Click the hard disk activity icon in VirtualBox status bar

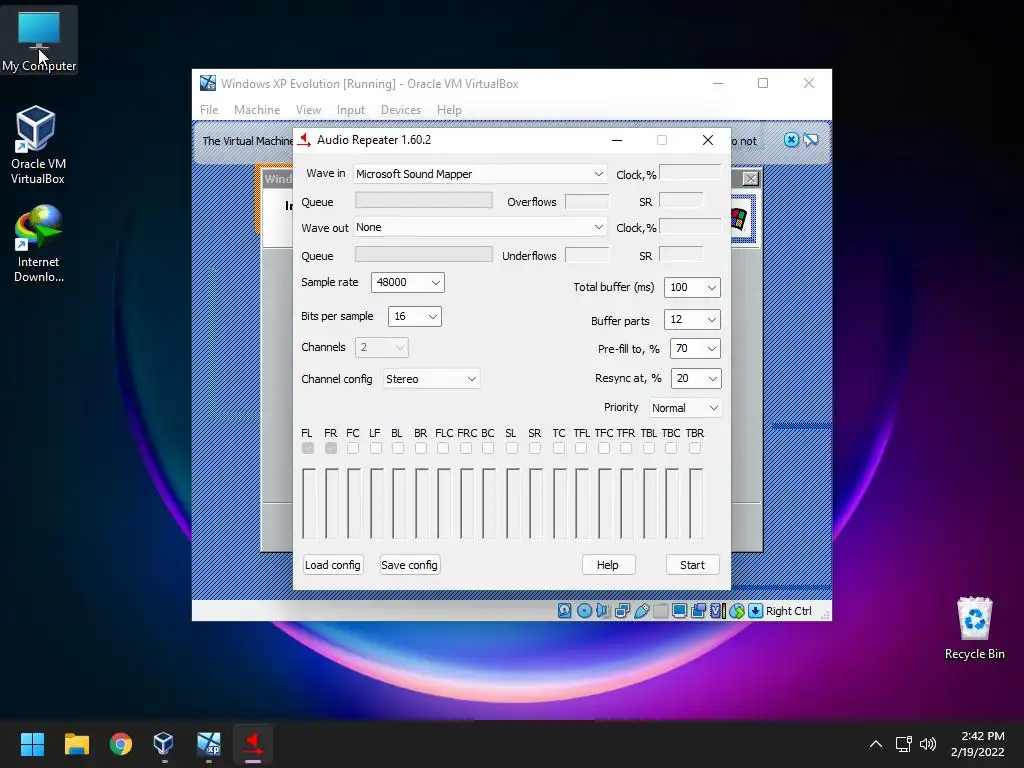565,611
